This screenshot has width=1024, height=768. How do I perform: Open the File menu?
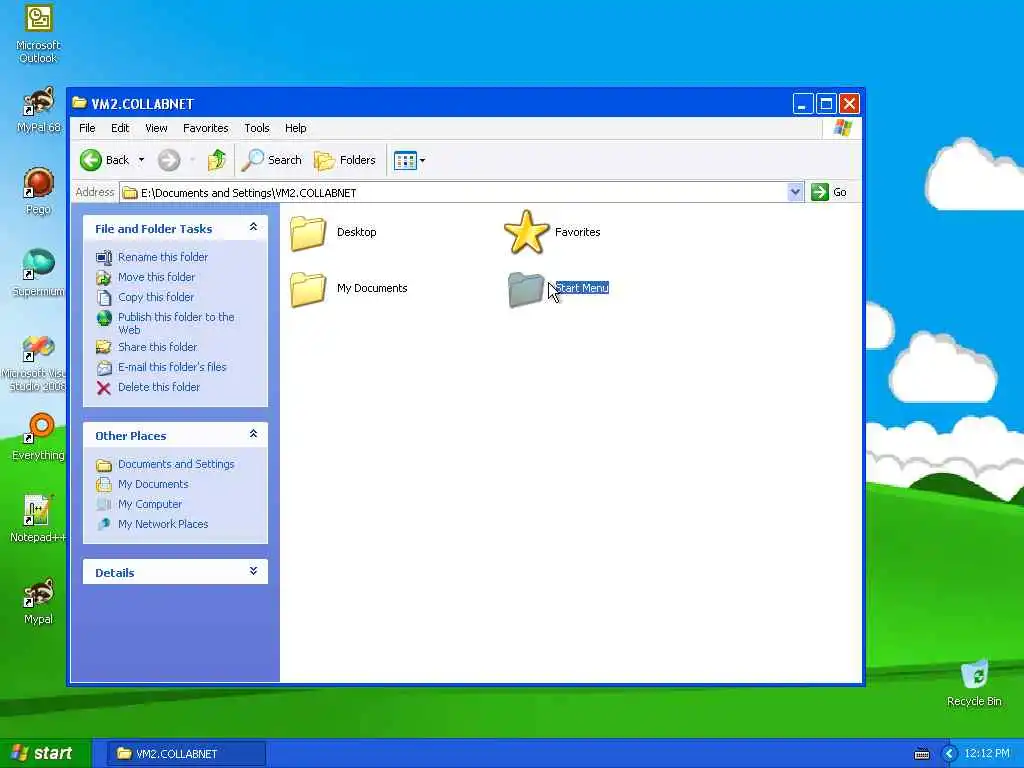click(87, 128)
